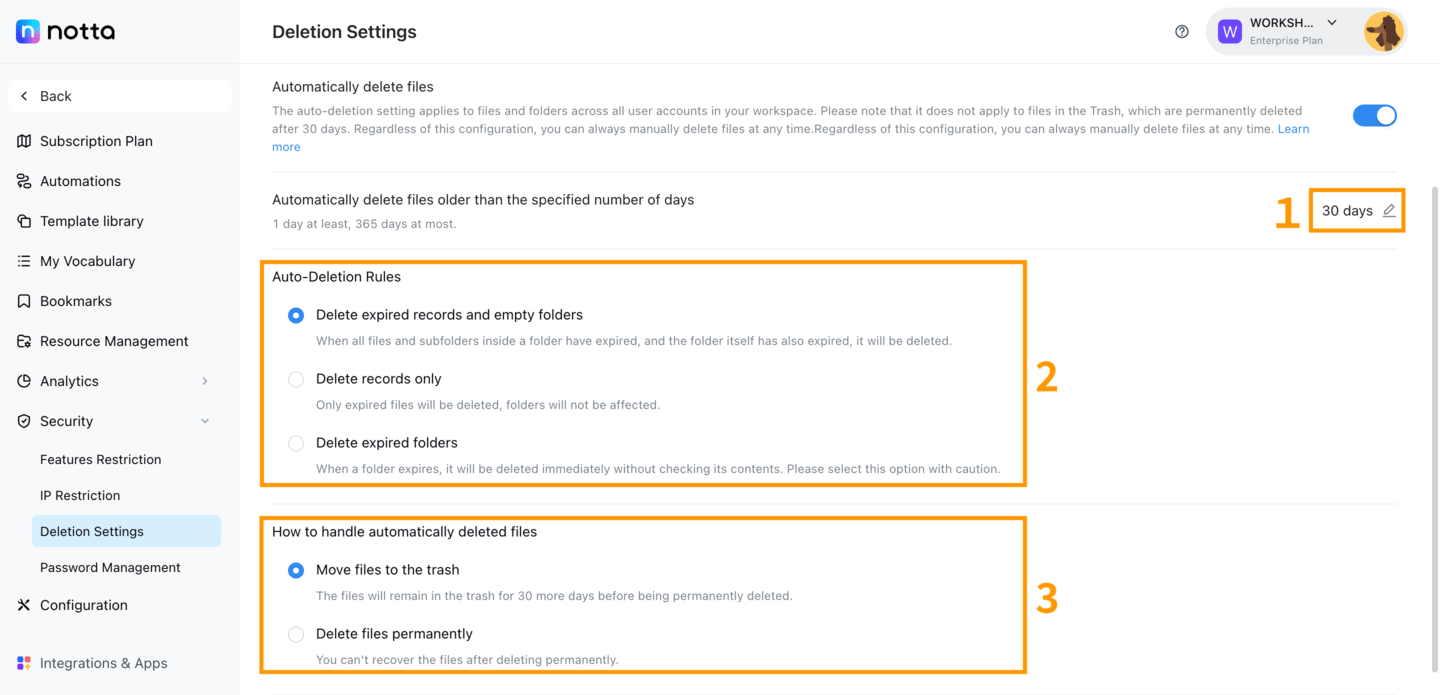Image resolution: width=1440 pixels, height=695 pixels.
Task: Click the Bookmarks sidebar icon
Action: tap(24, 301)
